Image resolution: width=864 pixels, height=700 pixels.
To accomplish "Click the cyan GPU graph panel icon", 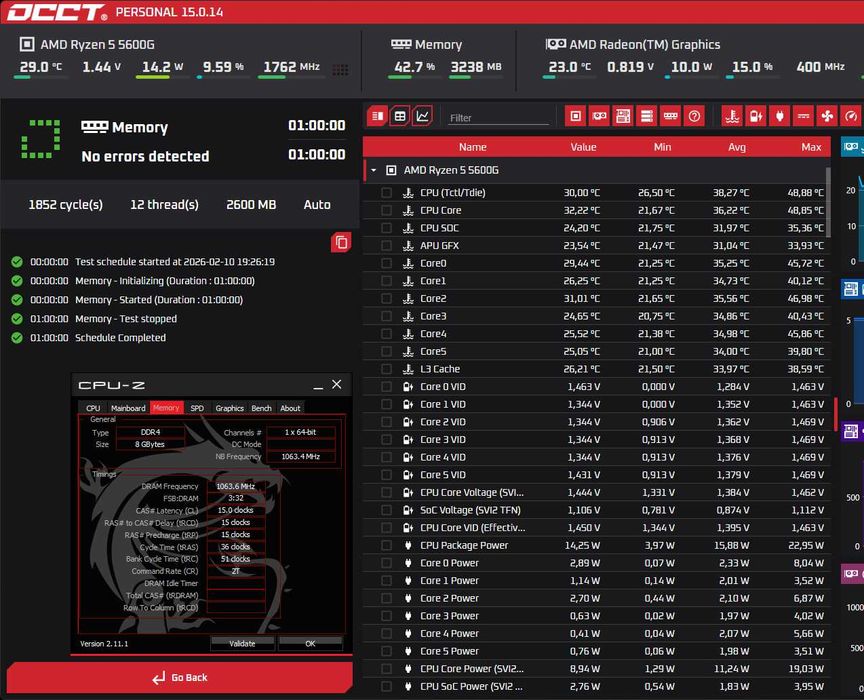I will 851,147.
